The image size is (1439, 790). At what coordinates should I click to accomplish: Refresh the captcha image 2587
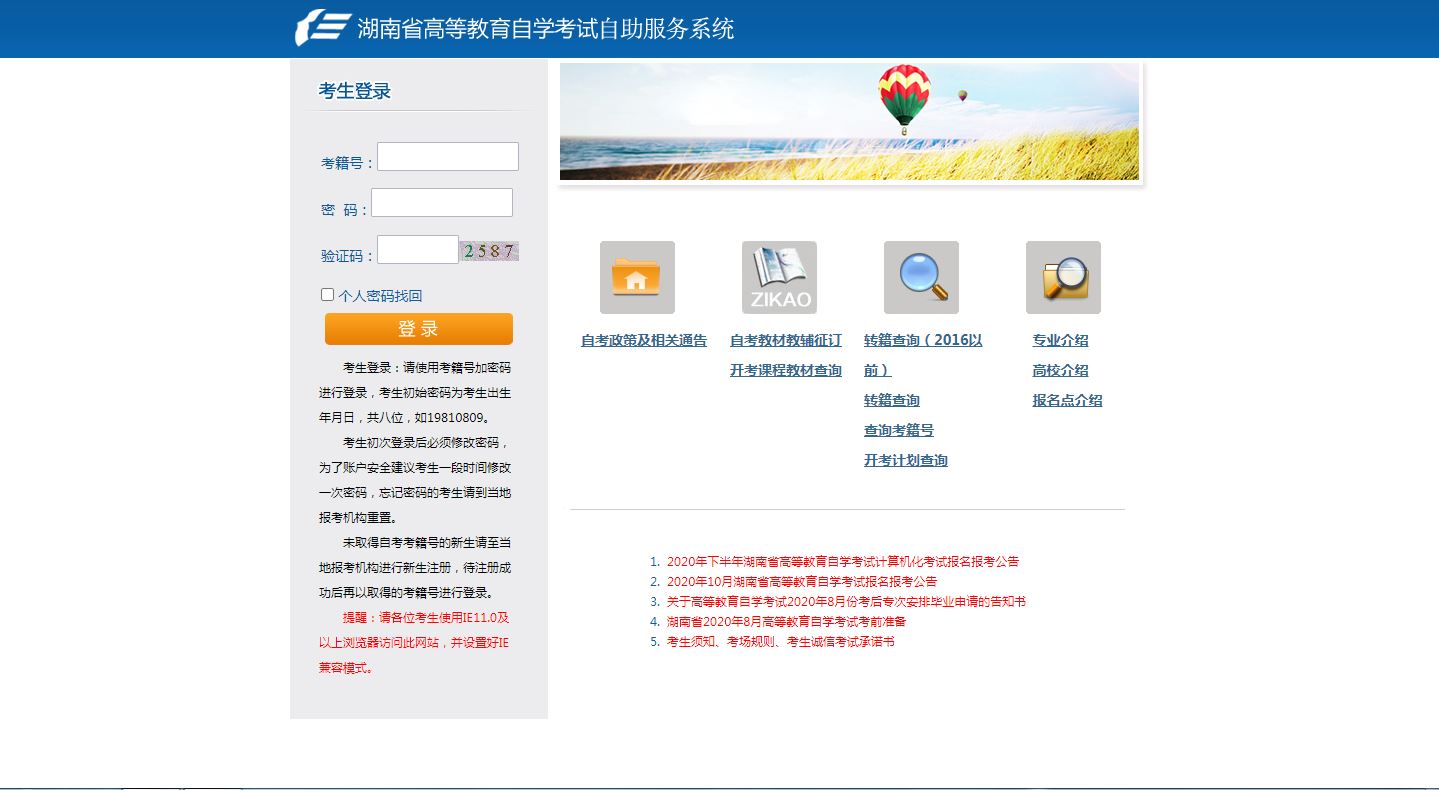click(489, 251)
